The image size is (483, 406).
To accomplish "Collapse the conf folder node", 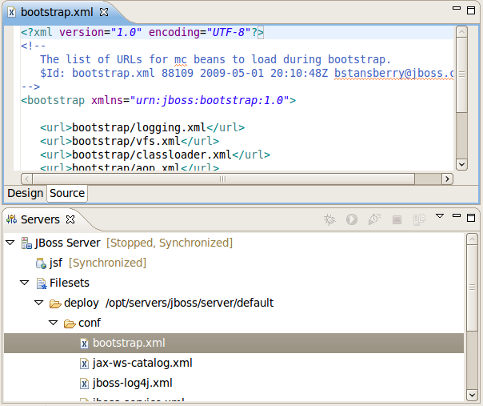I will point(53,323).
